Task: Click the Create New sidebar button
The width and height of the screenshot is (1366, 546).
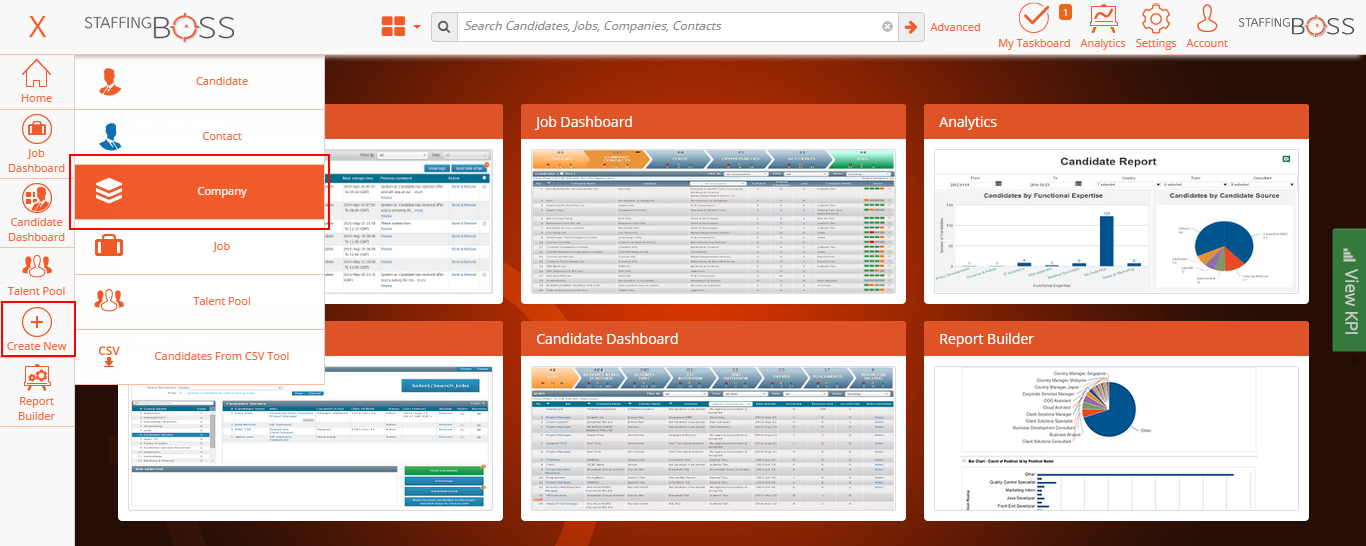Action: 37,330
